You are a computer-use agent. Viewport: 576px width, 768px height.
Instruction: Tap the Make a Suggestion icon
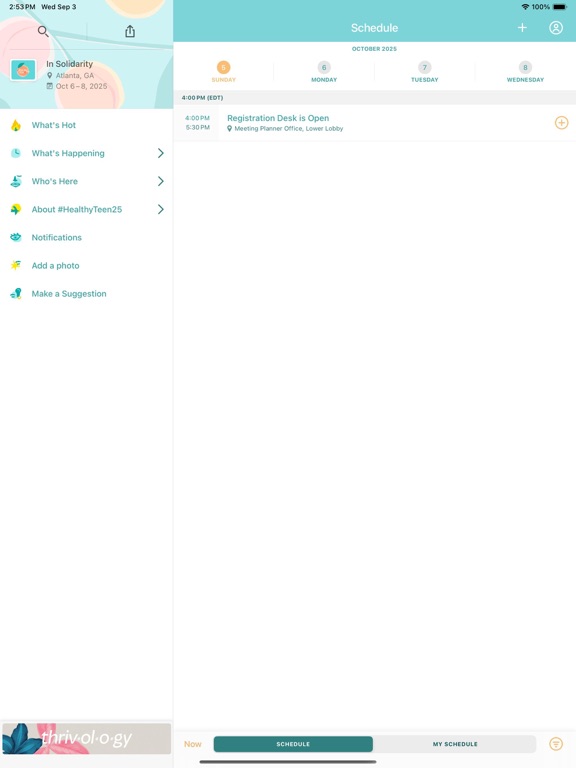coord(16,293)
